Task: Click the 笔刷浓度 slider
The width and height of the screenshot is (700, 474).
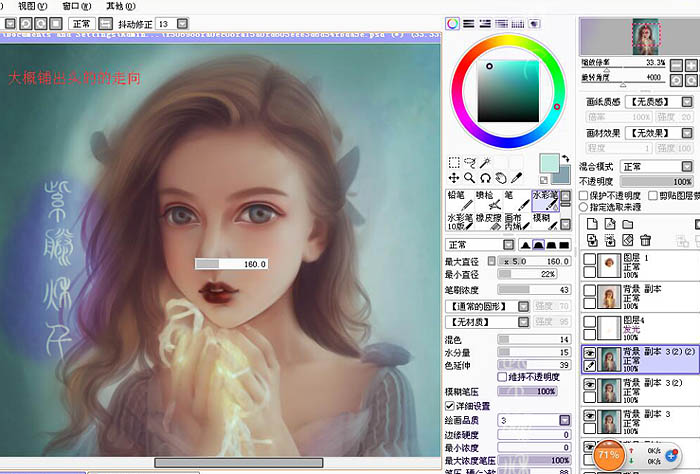Action: point(534,290)
